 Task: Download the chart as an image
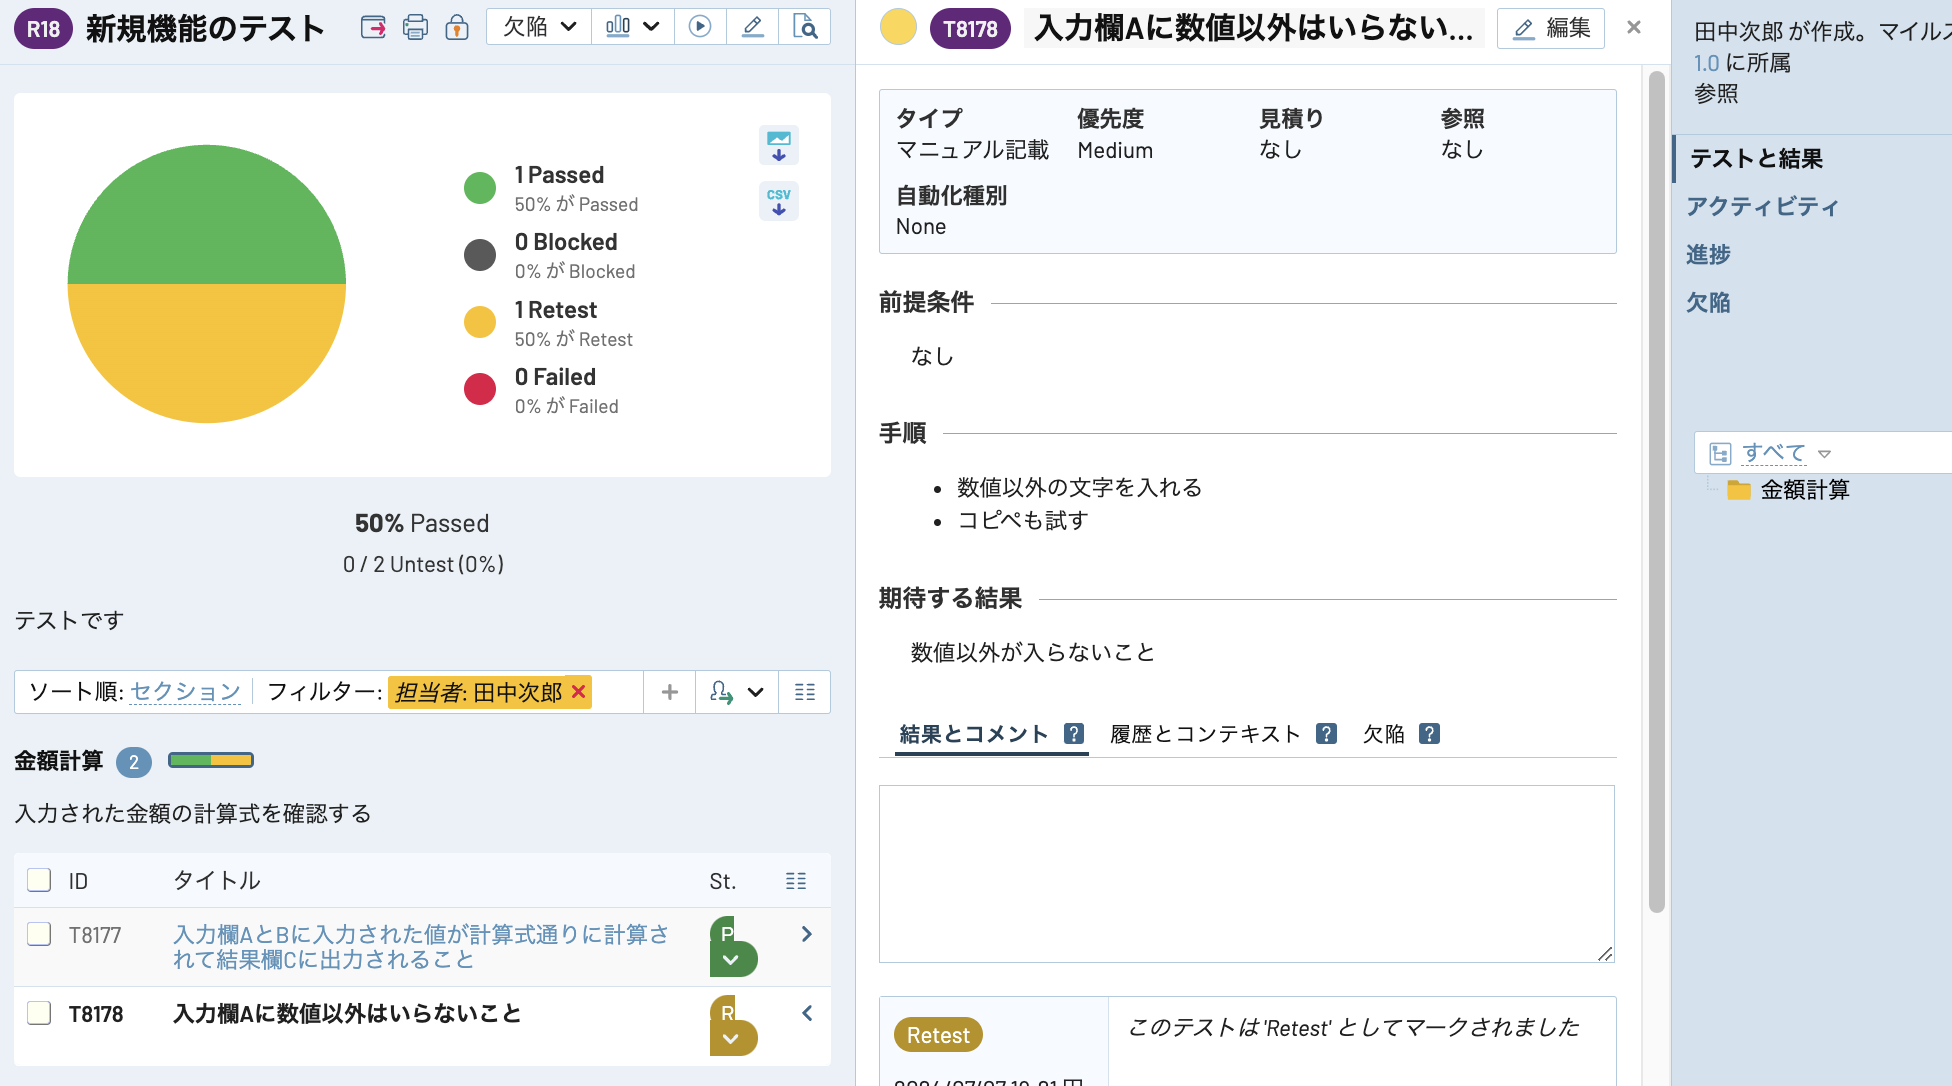778,145
